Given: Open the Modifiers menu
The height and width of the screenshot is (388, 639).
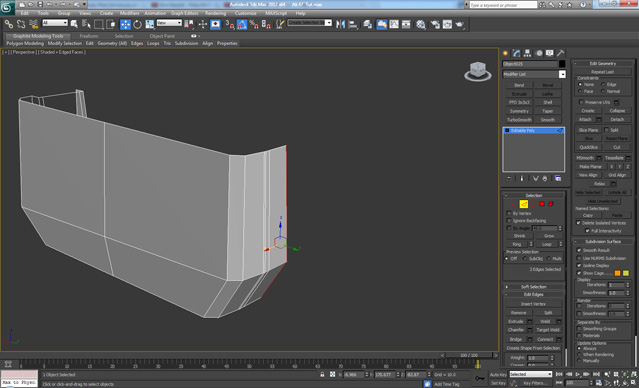Looking at the screenshot, I should click(130, 13).
